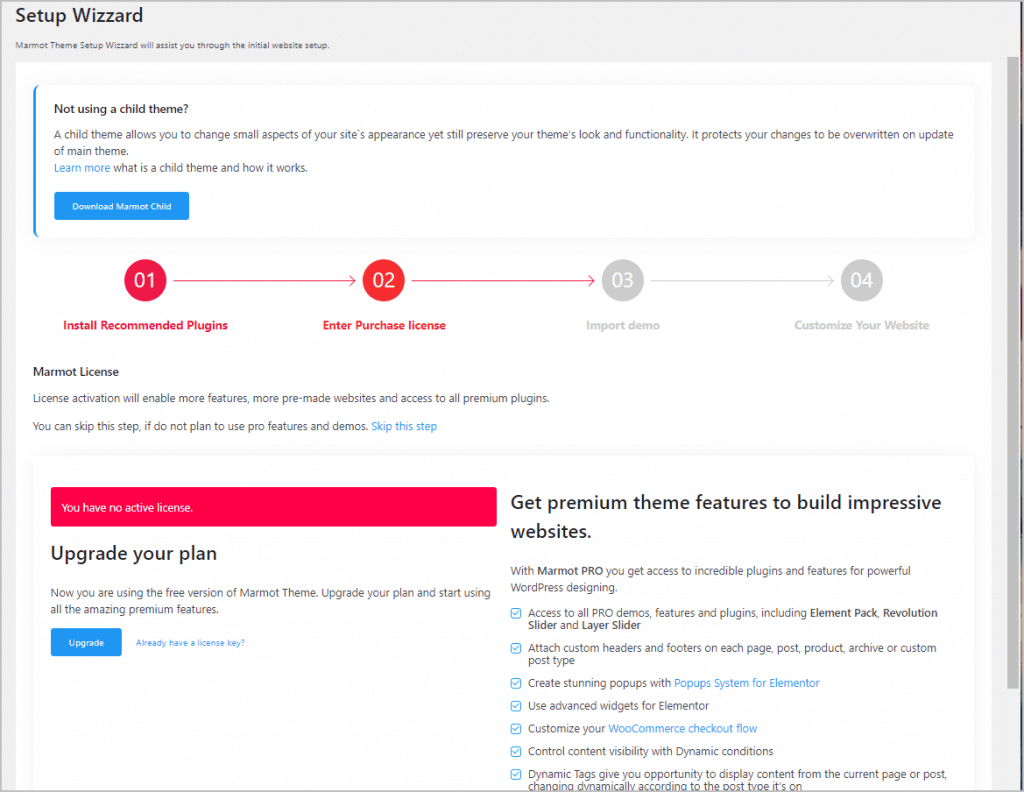This screenshot has width=1024, height=792.
Task: Click the step 01 circle icon
Action: (145, 281)
